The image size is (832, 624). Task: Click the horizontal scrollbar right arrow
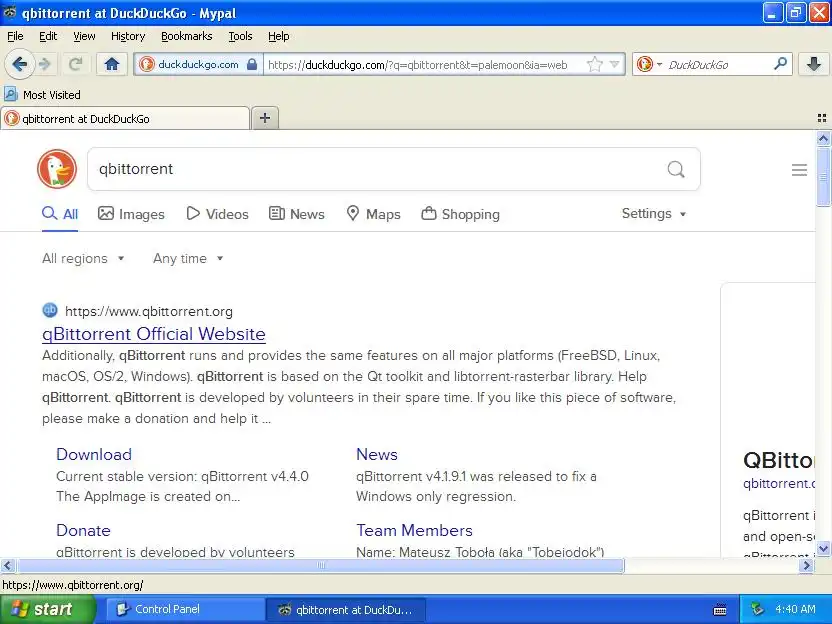point(807,566)
